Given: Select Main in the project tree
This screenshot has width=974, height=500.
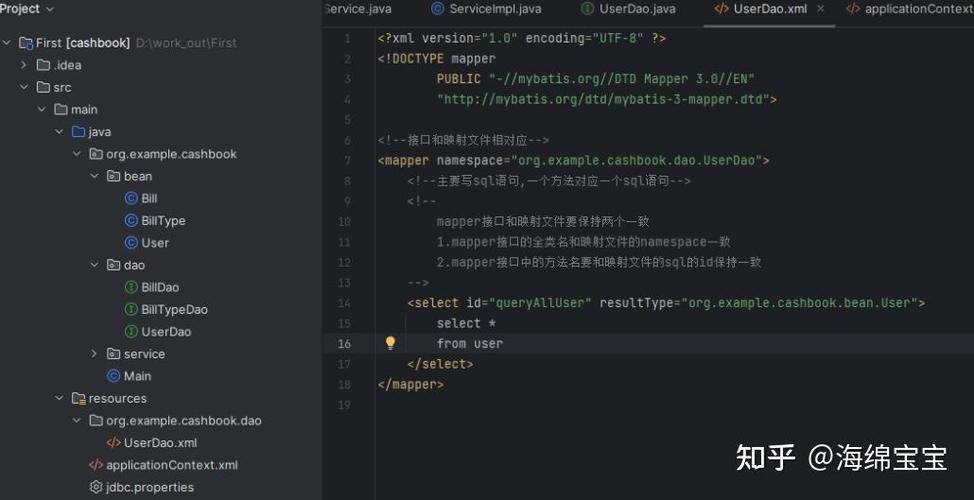Looking at the screenshot, I should pos(137,376).
